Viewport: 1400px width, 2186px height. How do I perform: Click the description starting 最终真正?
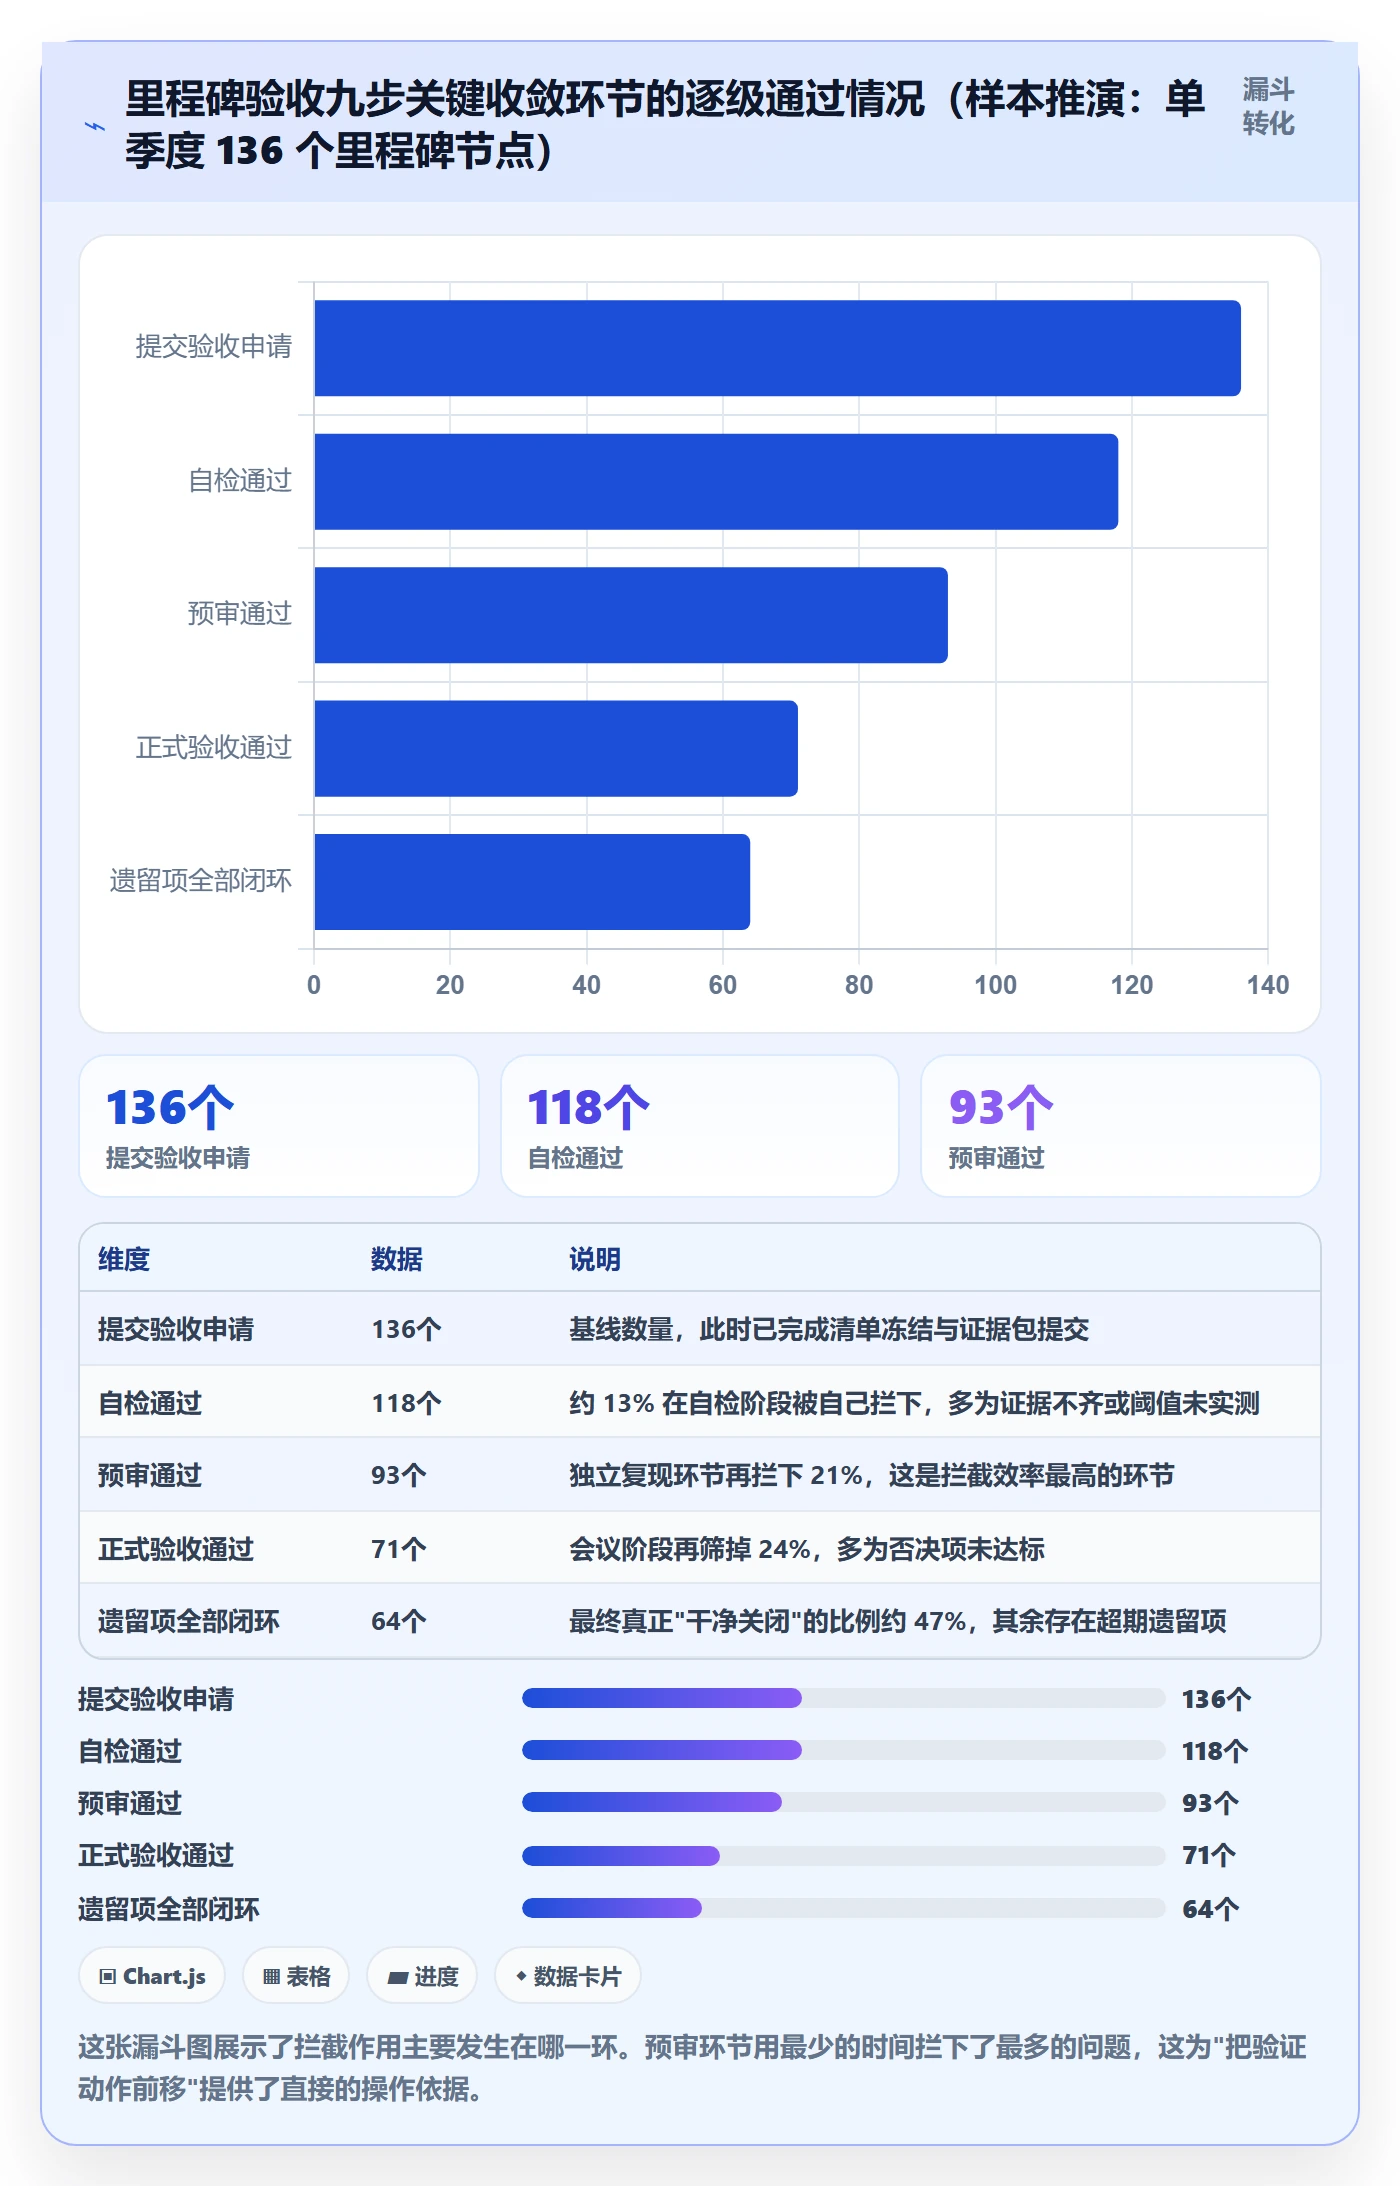[x=898, y=1621]
